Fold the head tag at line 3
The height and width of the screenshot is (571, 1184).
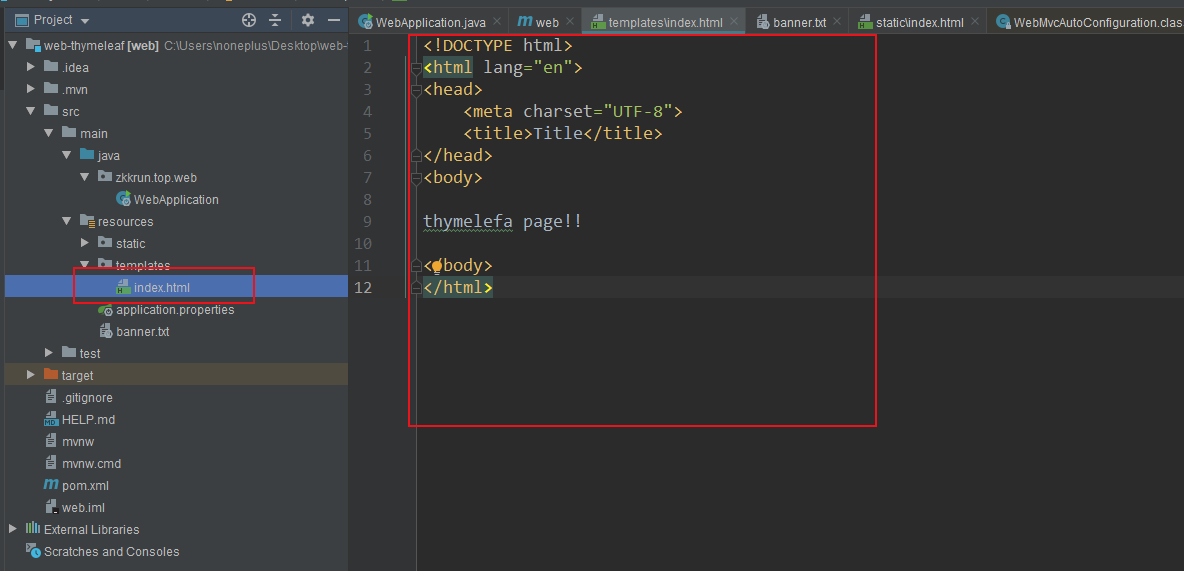pos(415,90)
